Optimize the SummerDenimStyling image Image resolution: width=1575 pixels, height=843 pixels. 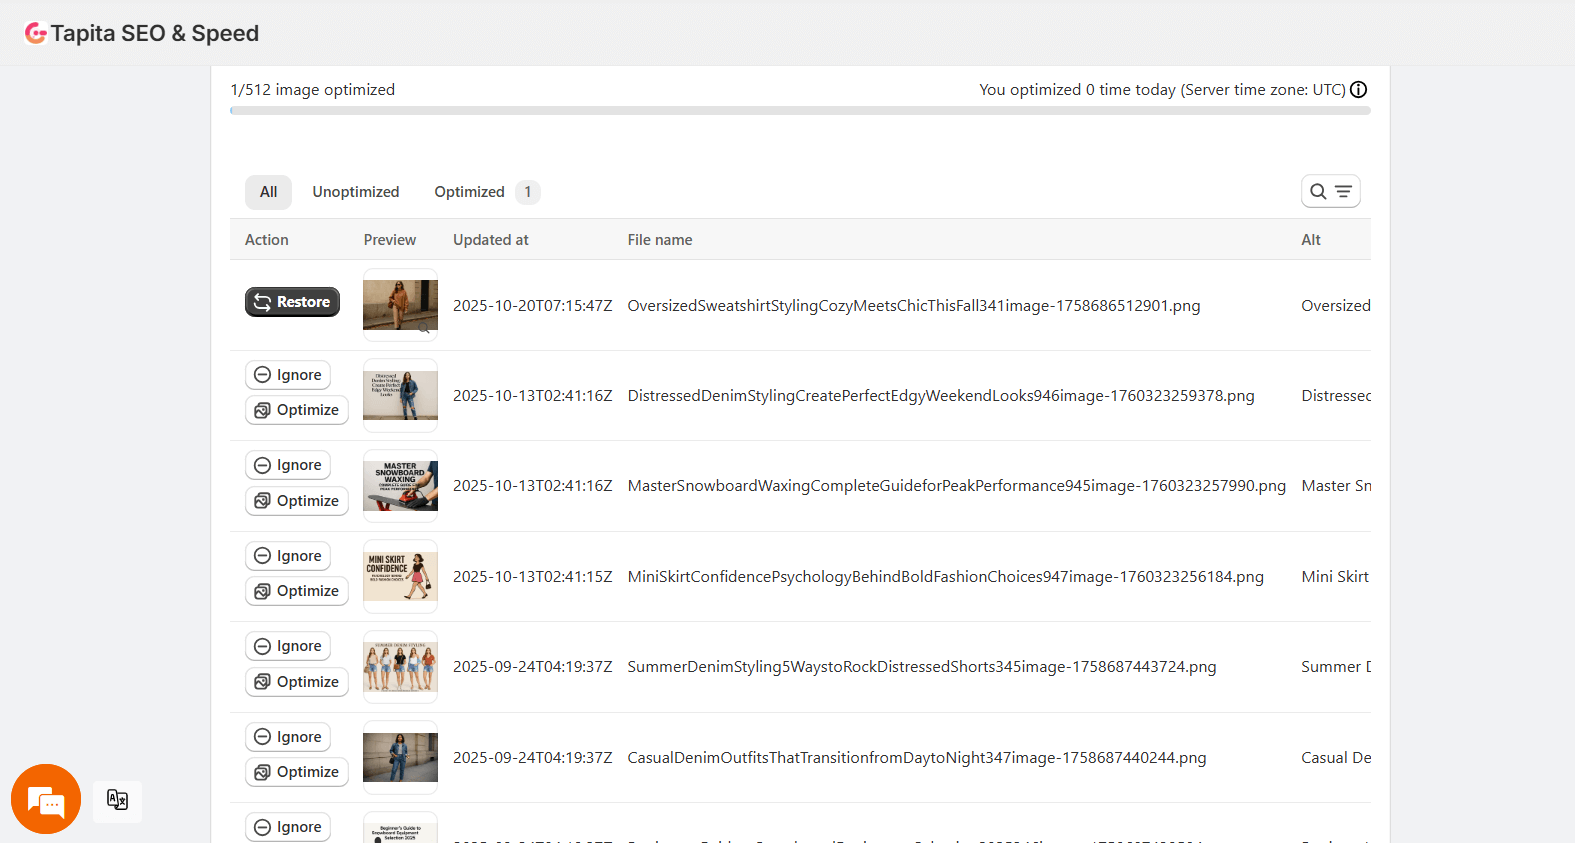point(296,682)
